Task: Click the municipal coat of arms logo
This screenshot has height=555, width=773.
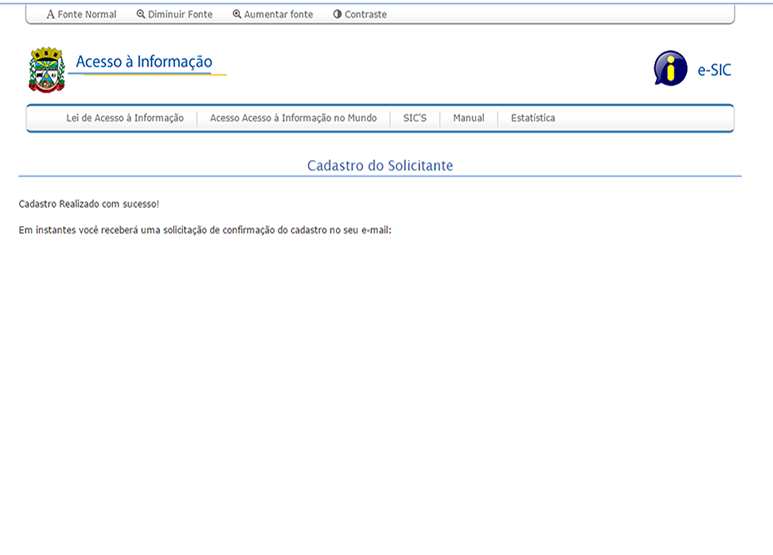Action: click(46, 69)
